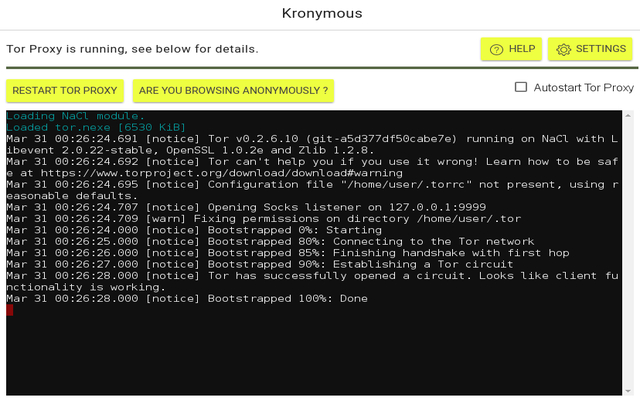Click the gear Settings icon
640x400 pixels.
(563, 49)
